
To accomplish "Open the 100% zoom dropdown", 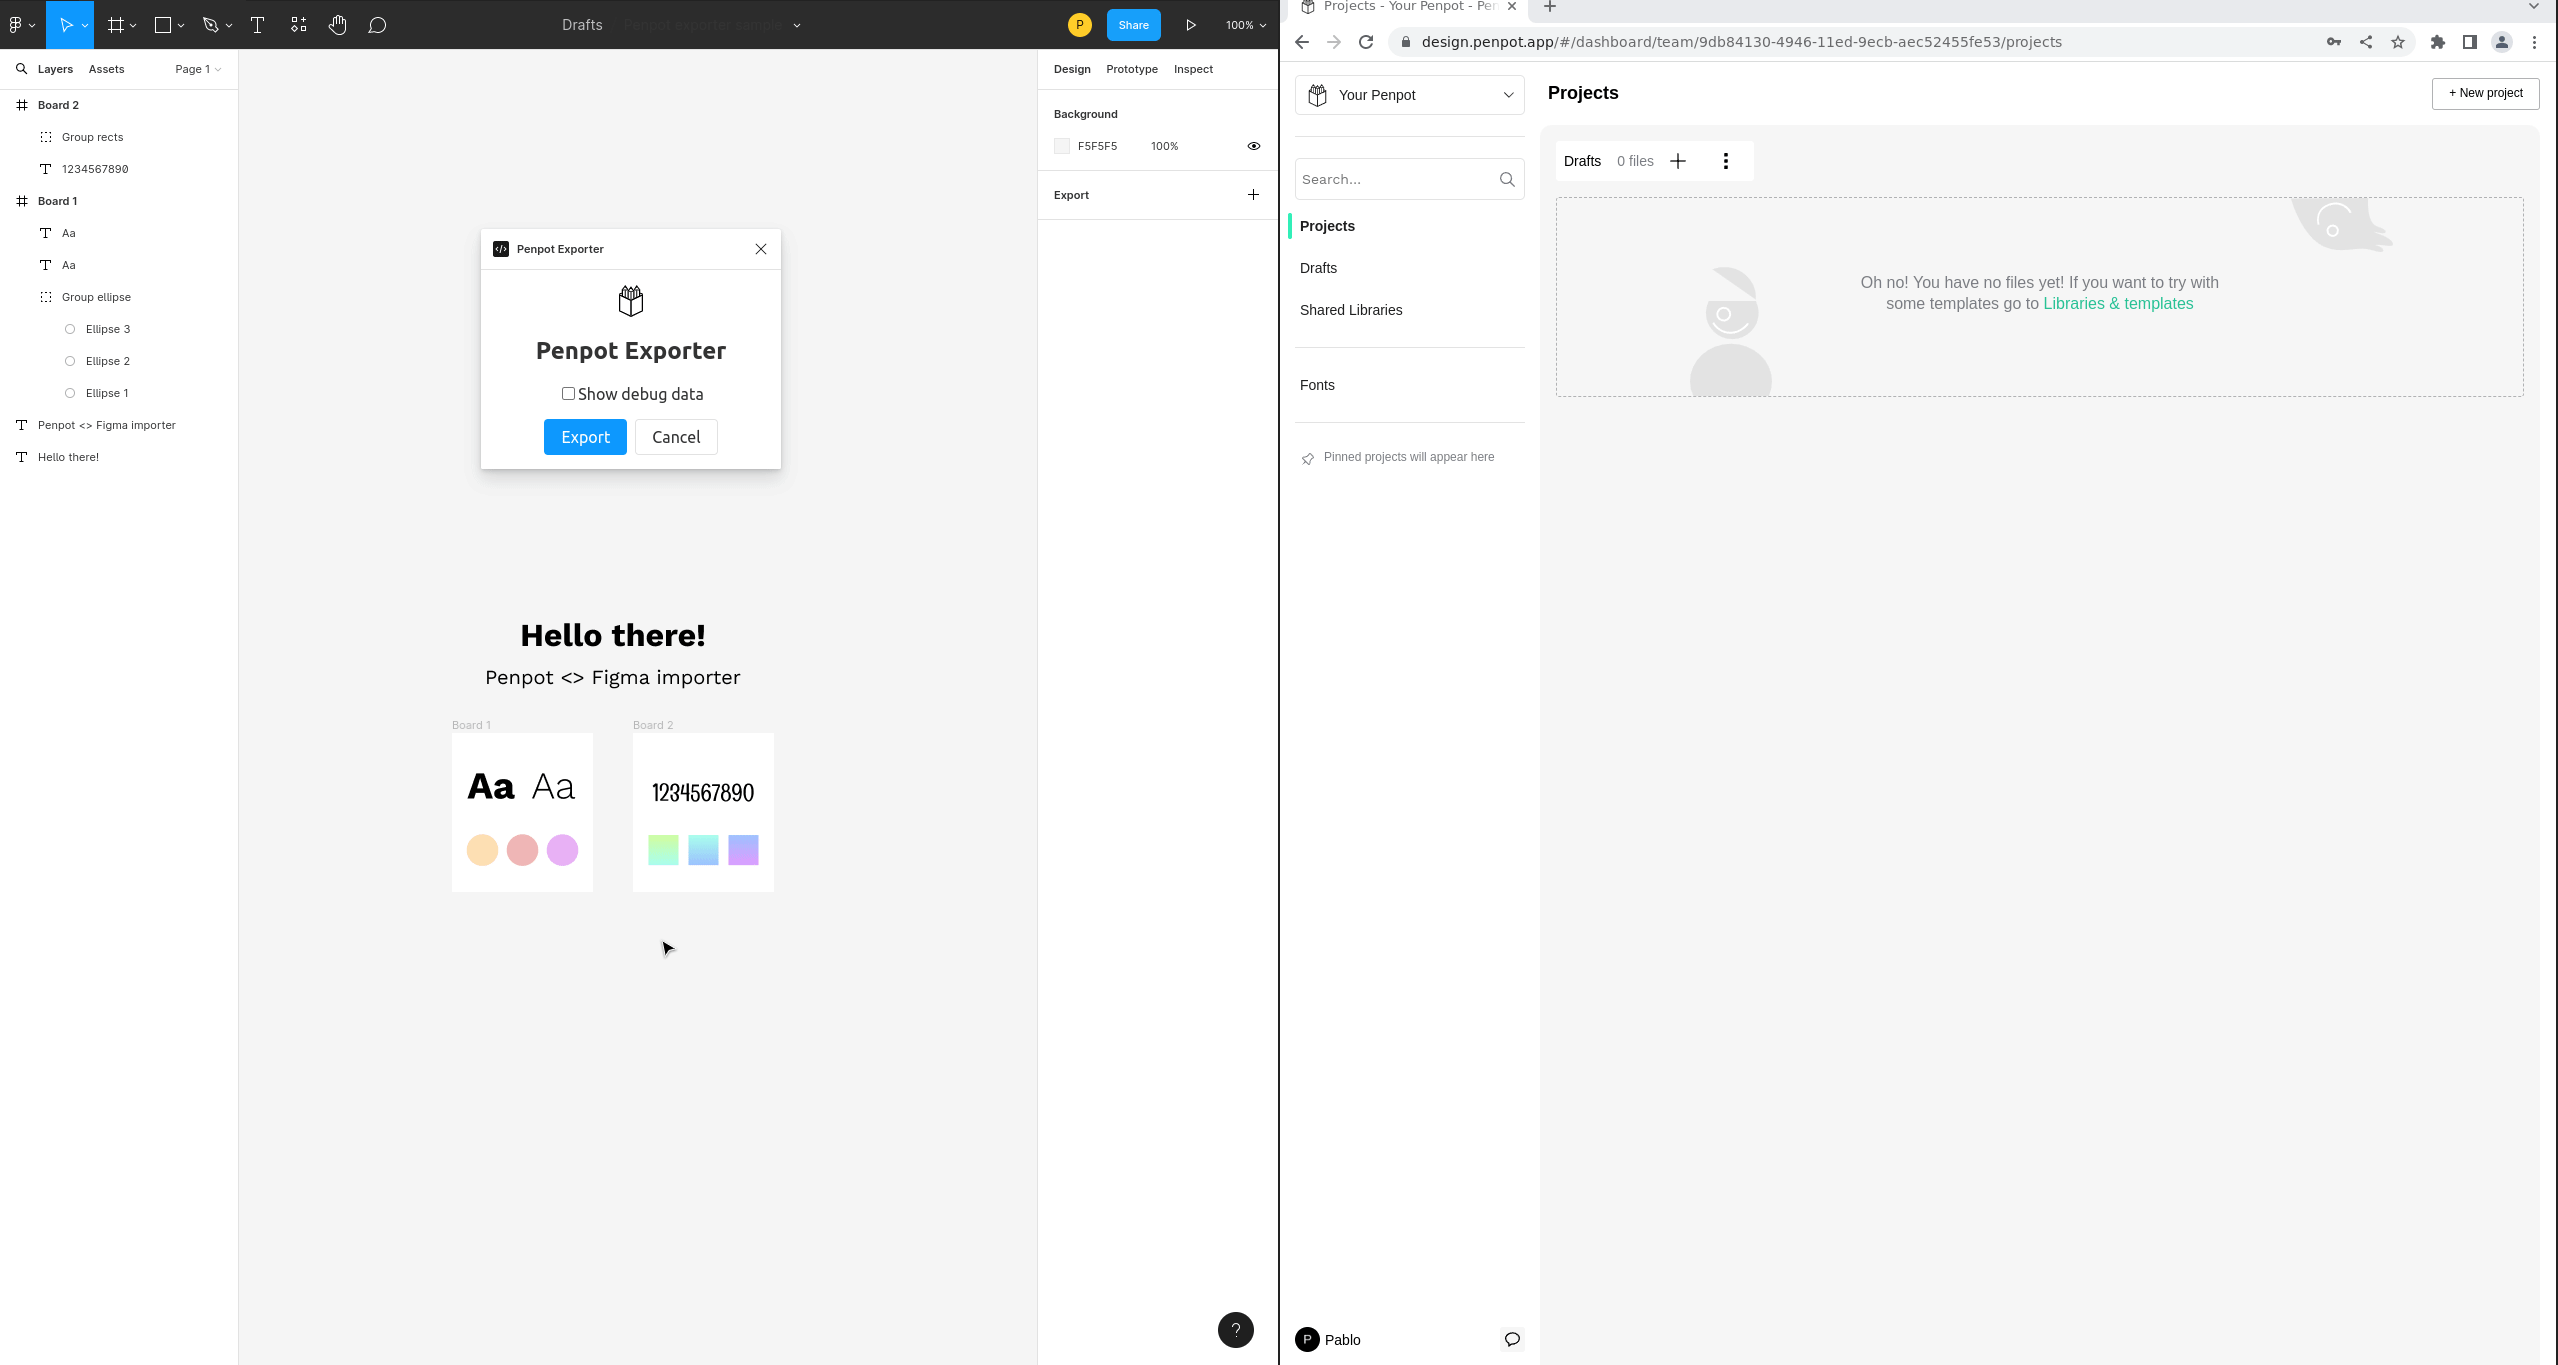I will [1245, 25].
